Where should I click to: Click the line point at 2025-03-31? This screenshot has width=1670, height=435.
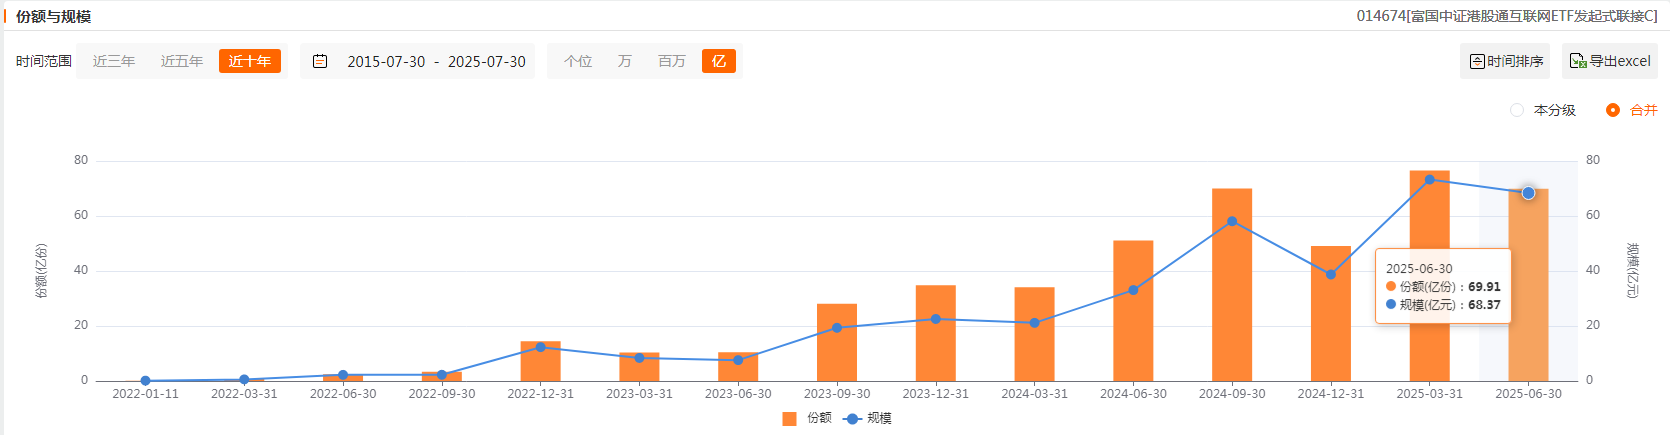tap(1429, 180)
